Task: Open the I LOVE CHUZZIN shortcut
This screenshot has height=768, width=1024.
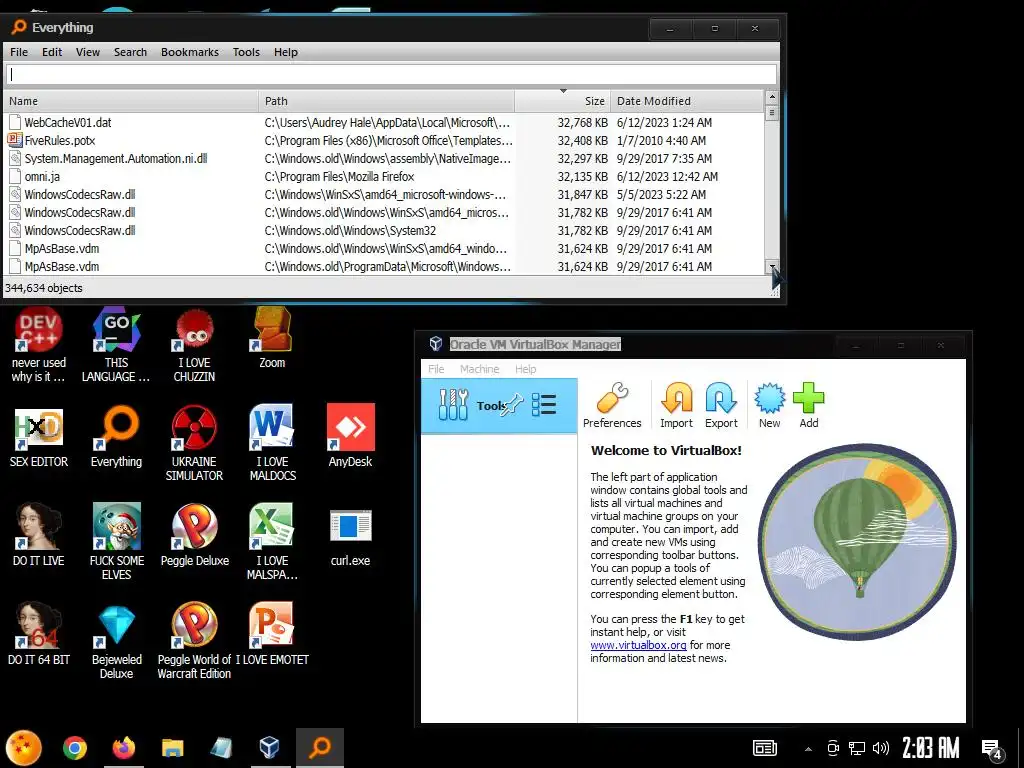Action: point(194,345)
